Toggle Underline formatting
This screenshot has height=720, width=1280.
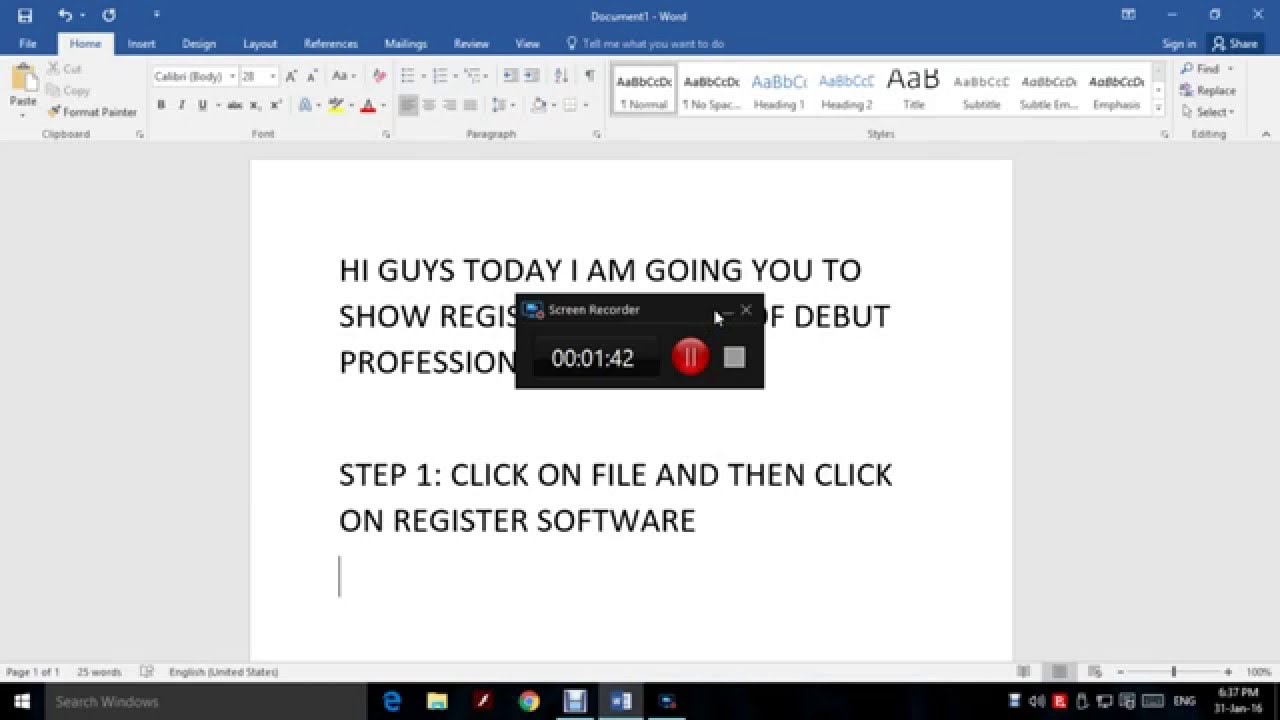coord(202,105)
